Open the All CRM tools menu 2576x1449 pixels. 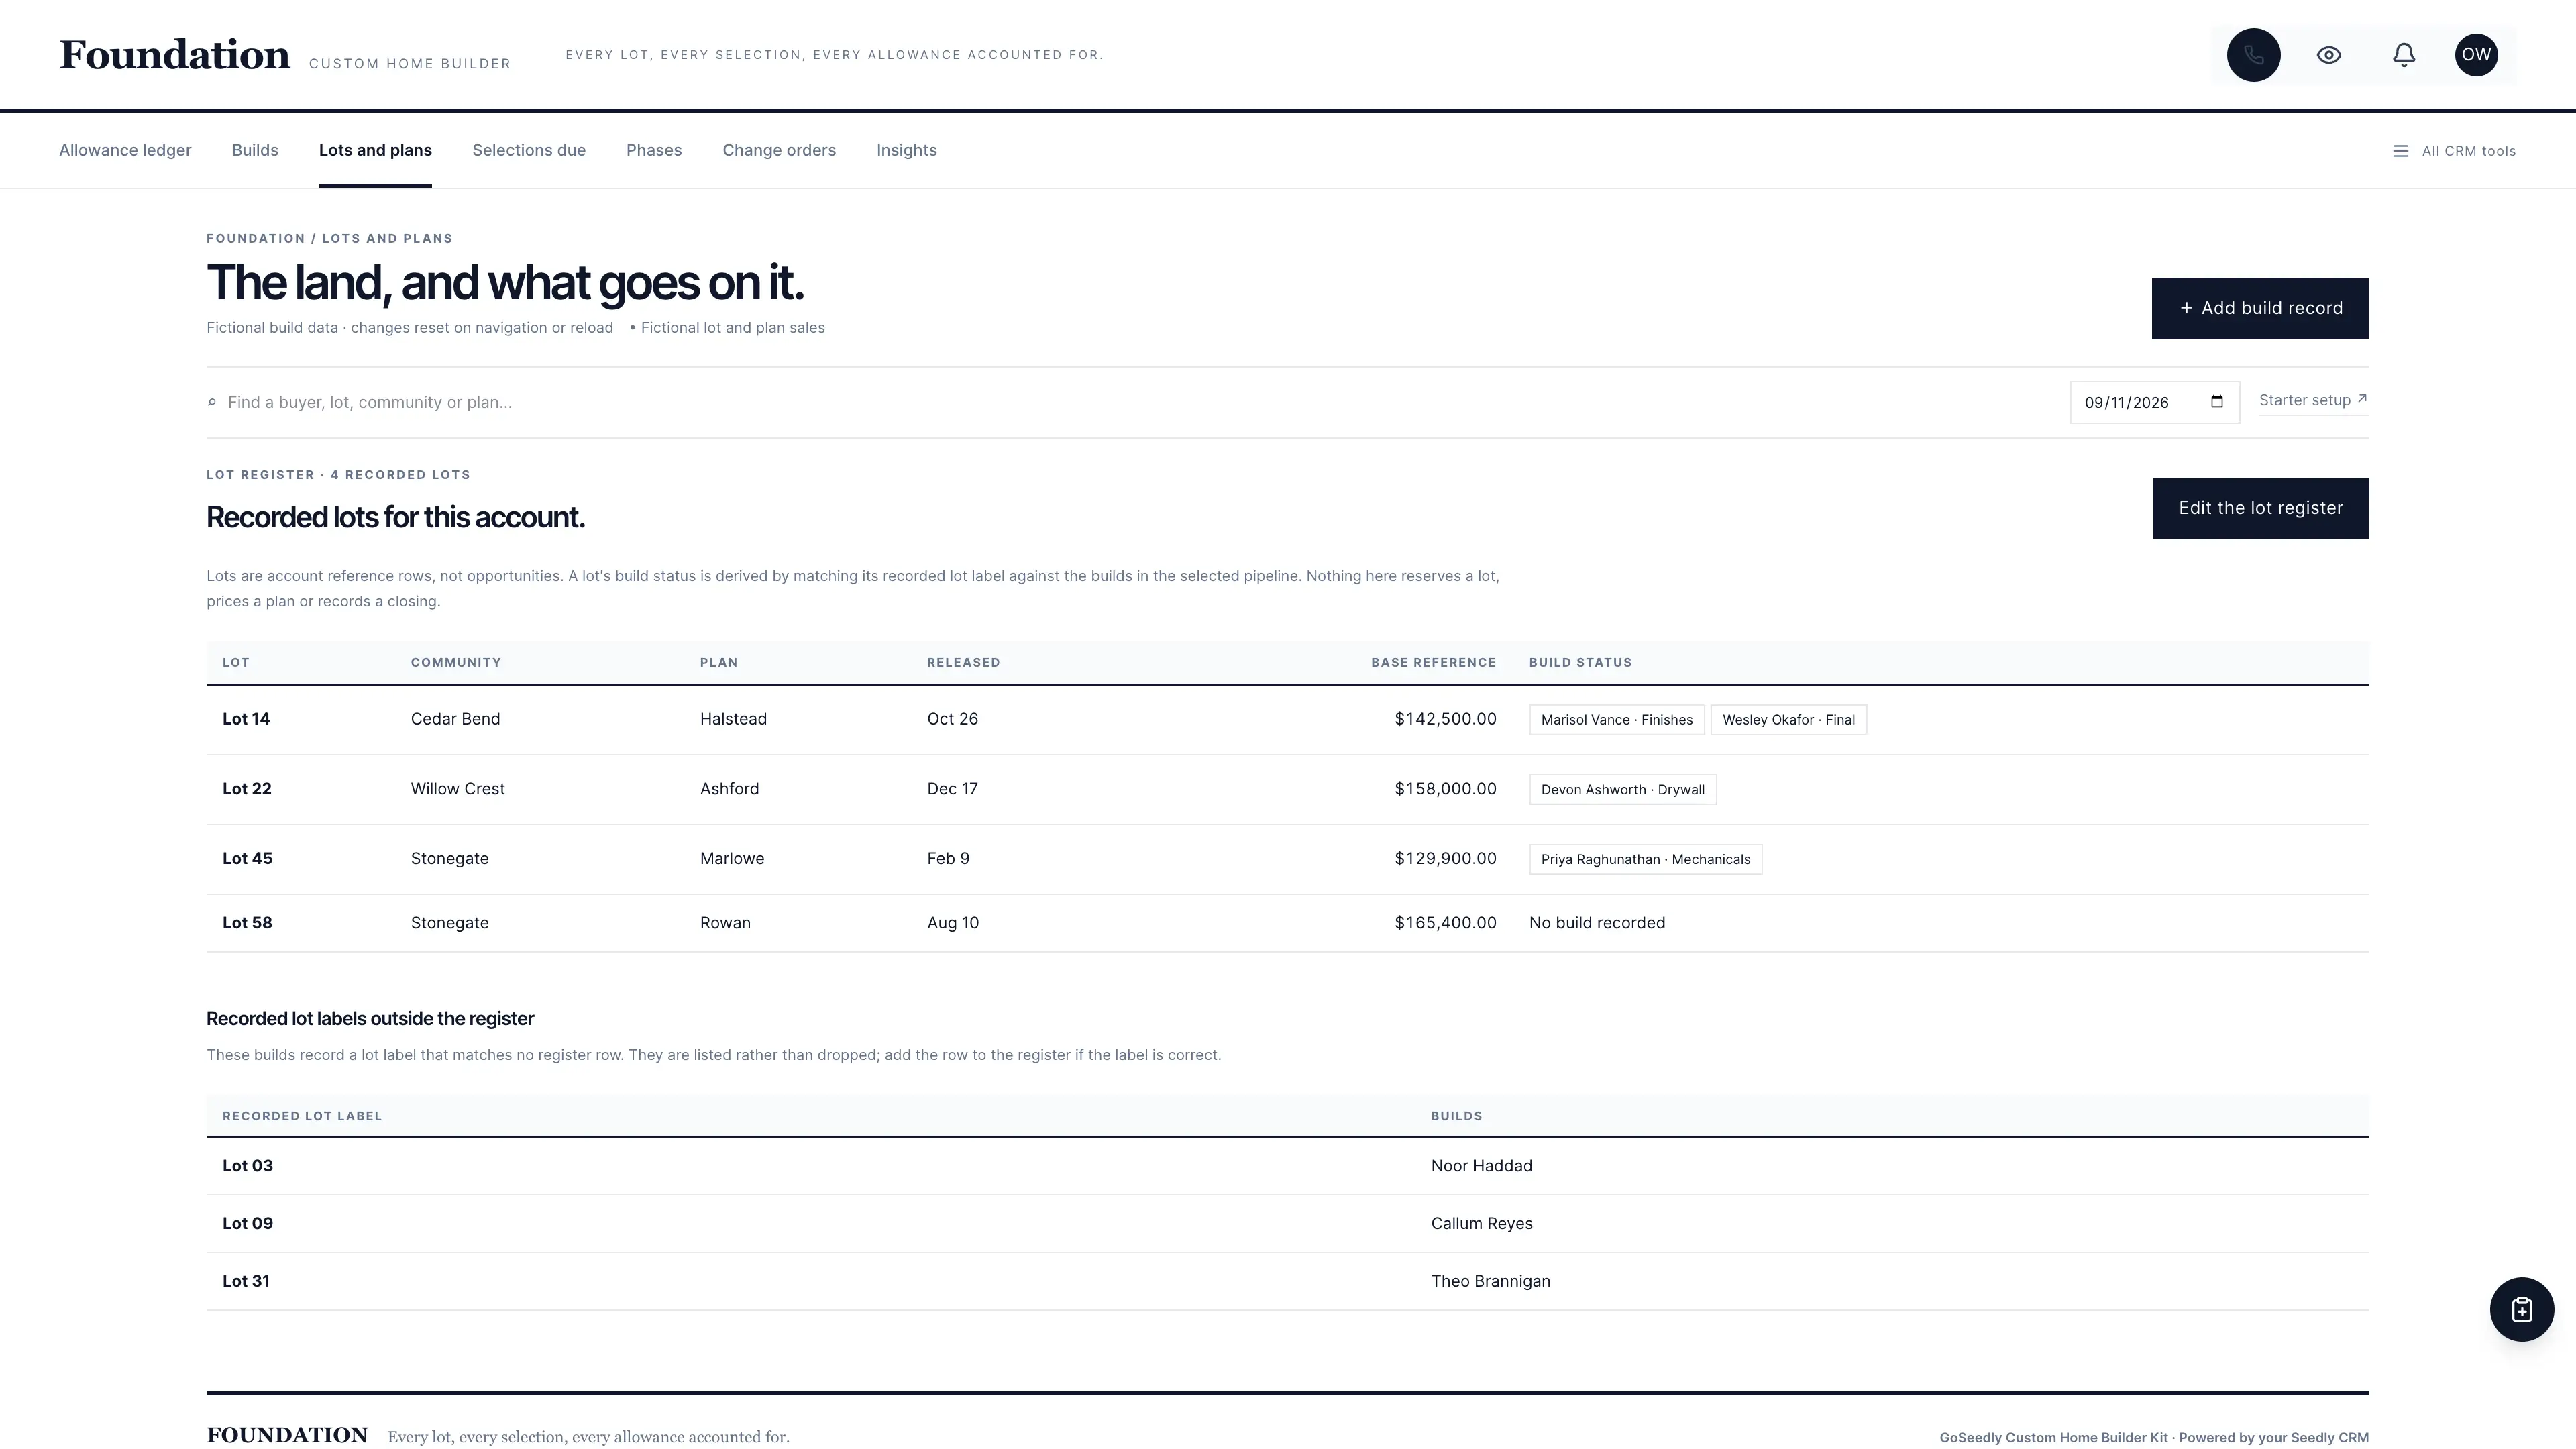click(2454, 151)
